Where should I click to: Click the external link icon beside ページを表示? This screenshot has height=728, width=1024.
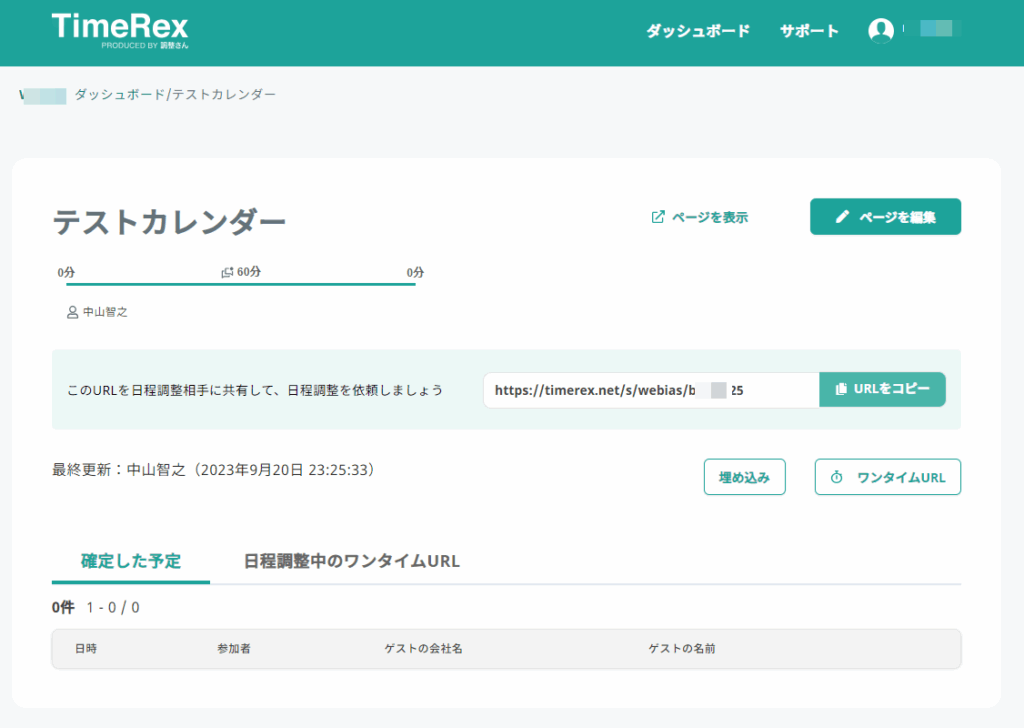coord(658,217)
